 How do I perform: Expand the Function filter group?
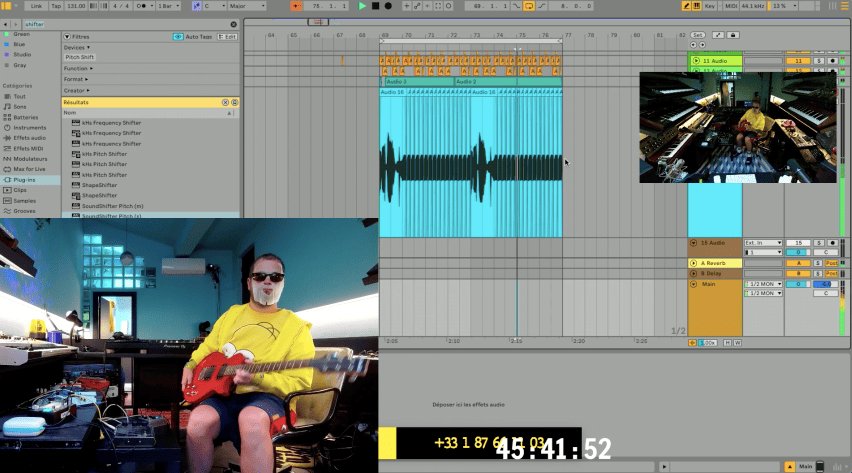(76, 68)
